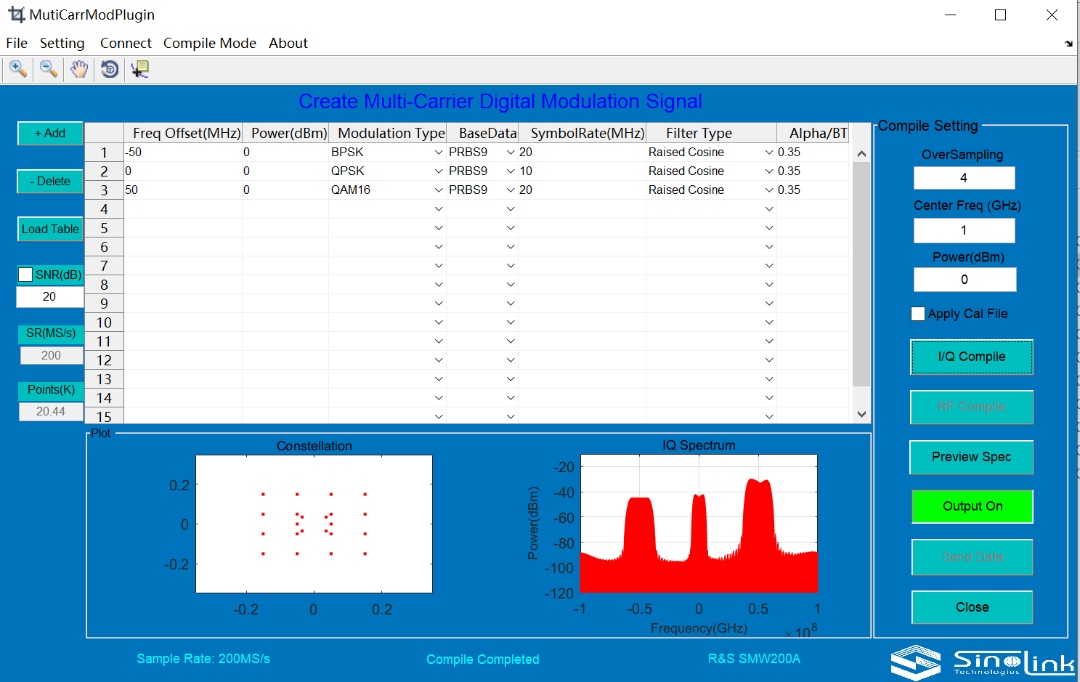Click the table scrollbar up arrow

(861, 154)
